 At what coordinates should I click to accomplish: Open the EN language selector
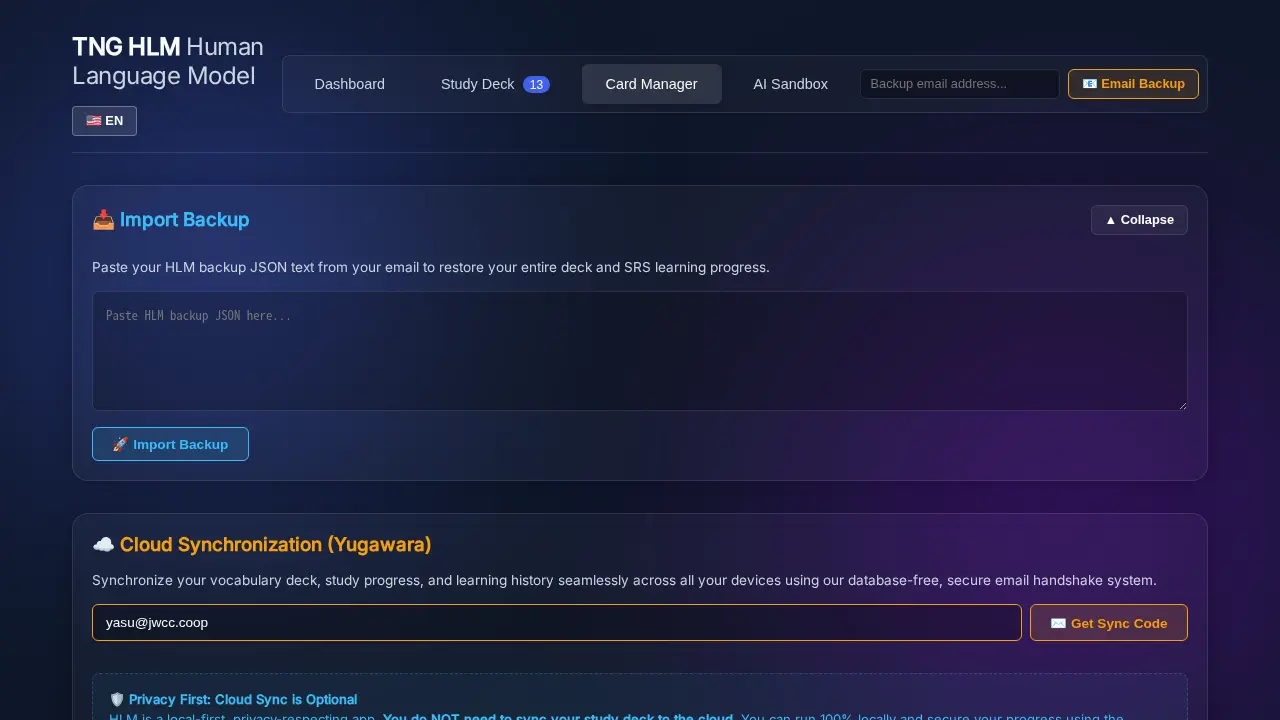tap(104, 121)
